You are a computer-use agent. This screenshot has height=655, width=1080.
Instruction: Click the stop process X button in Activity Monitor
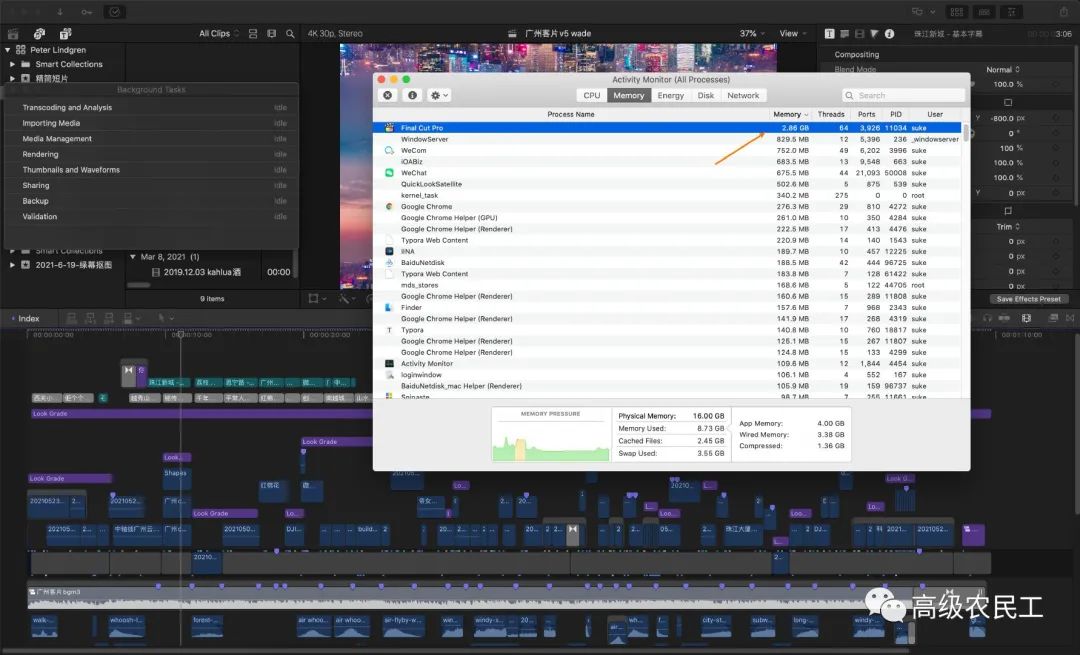tap(388, 96)
